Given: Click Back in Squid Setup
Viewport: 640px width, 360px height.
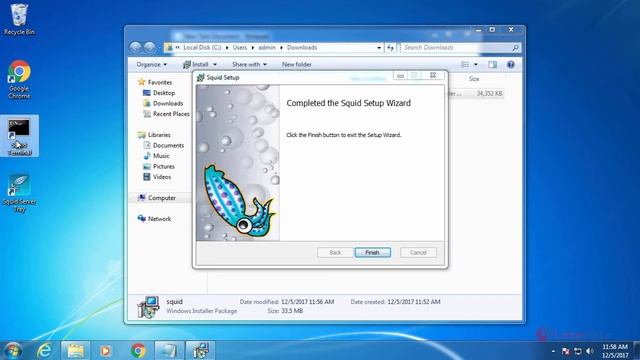Looking at the screenshot, I should (335, 253).
